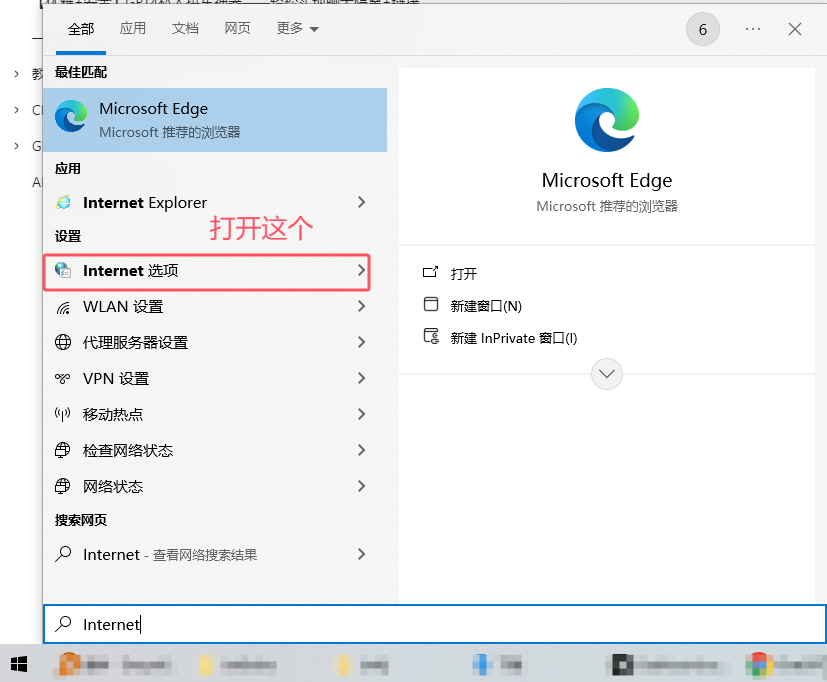Open the 更多 dropdown menu
The width and height of the screenshot is (827, 682).
tap(297, 28)
